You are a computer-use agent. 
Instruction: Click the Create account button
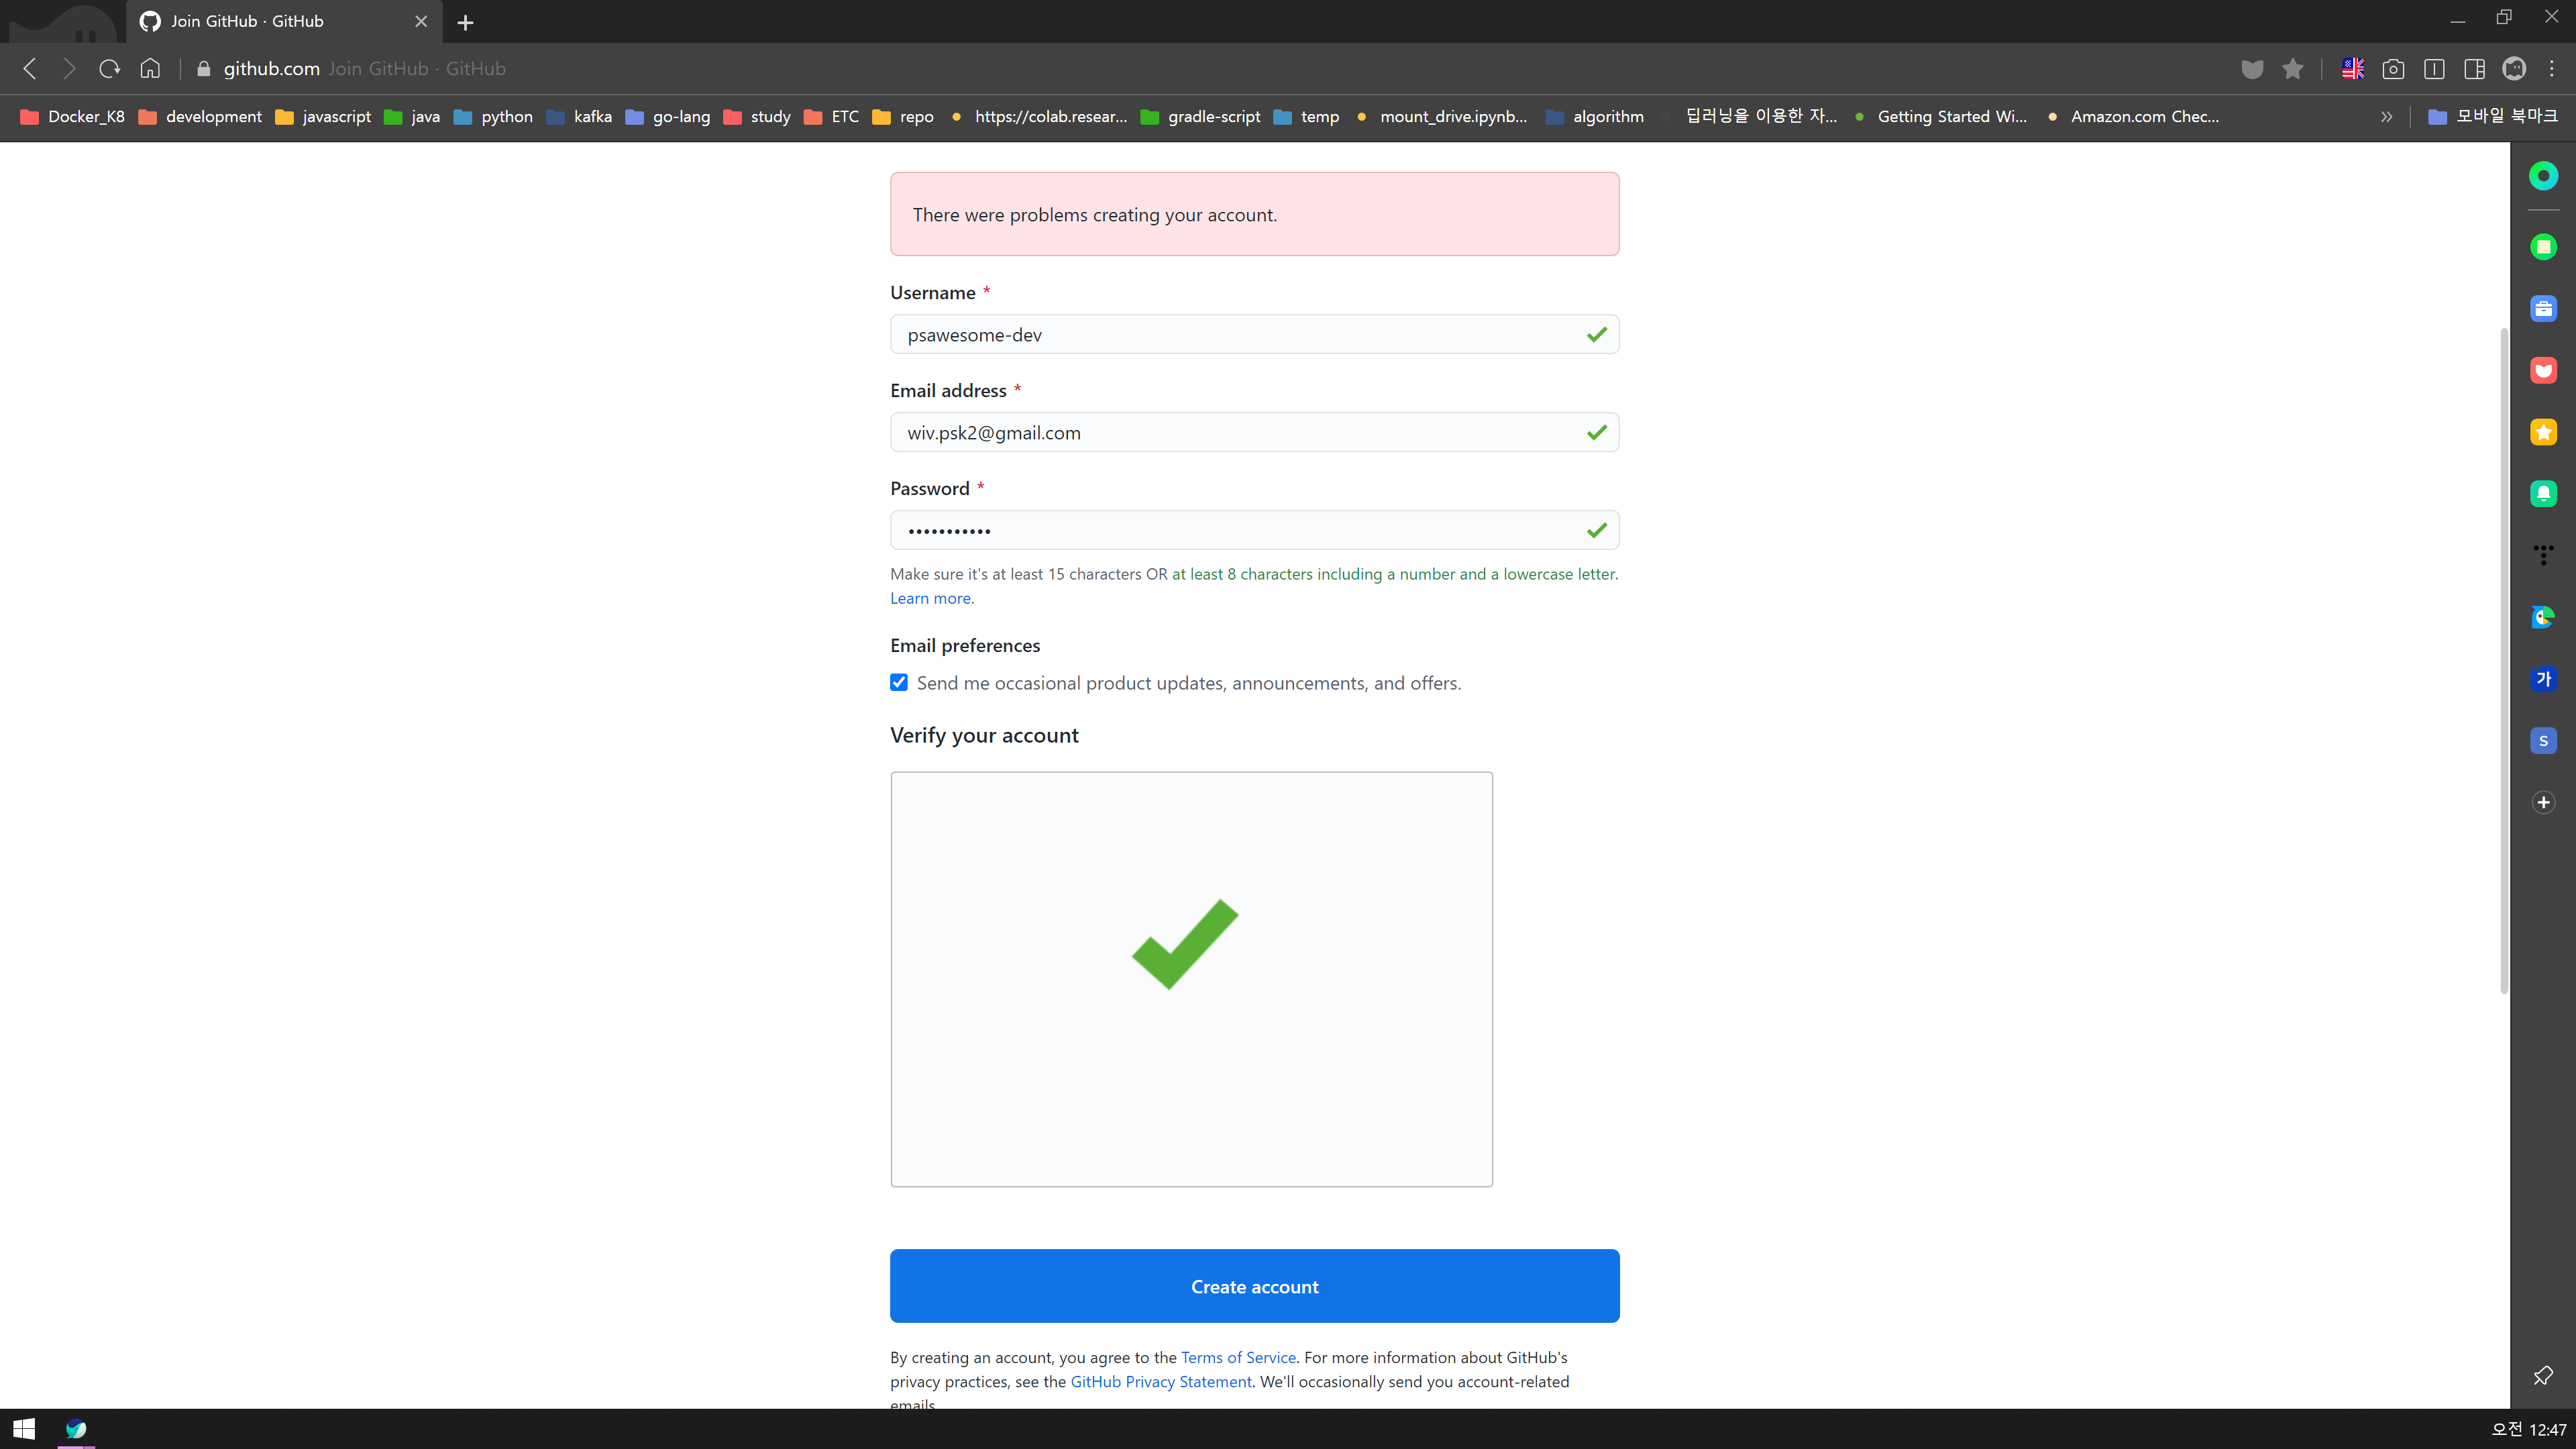pyautogui.click(x=1254, y=1286)
